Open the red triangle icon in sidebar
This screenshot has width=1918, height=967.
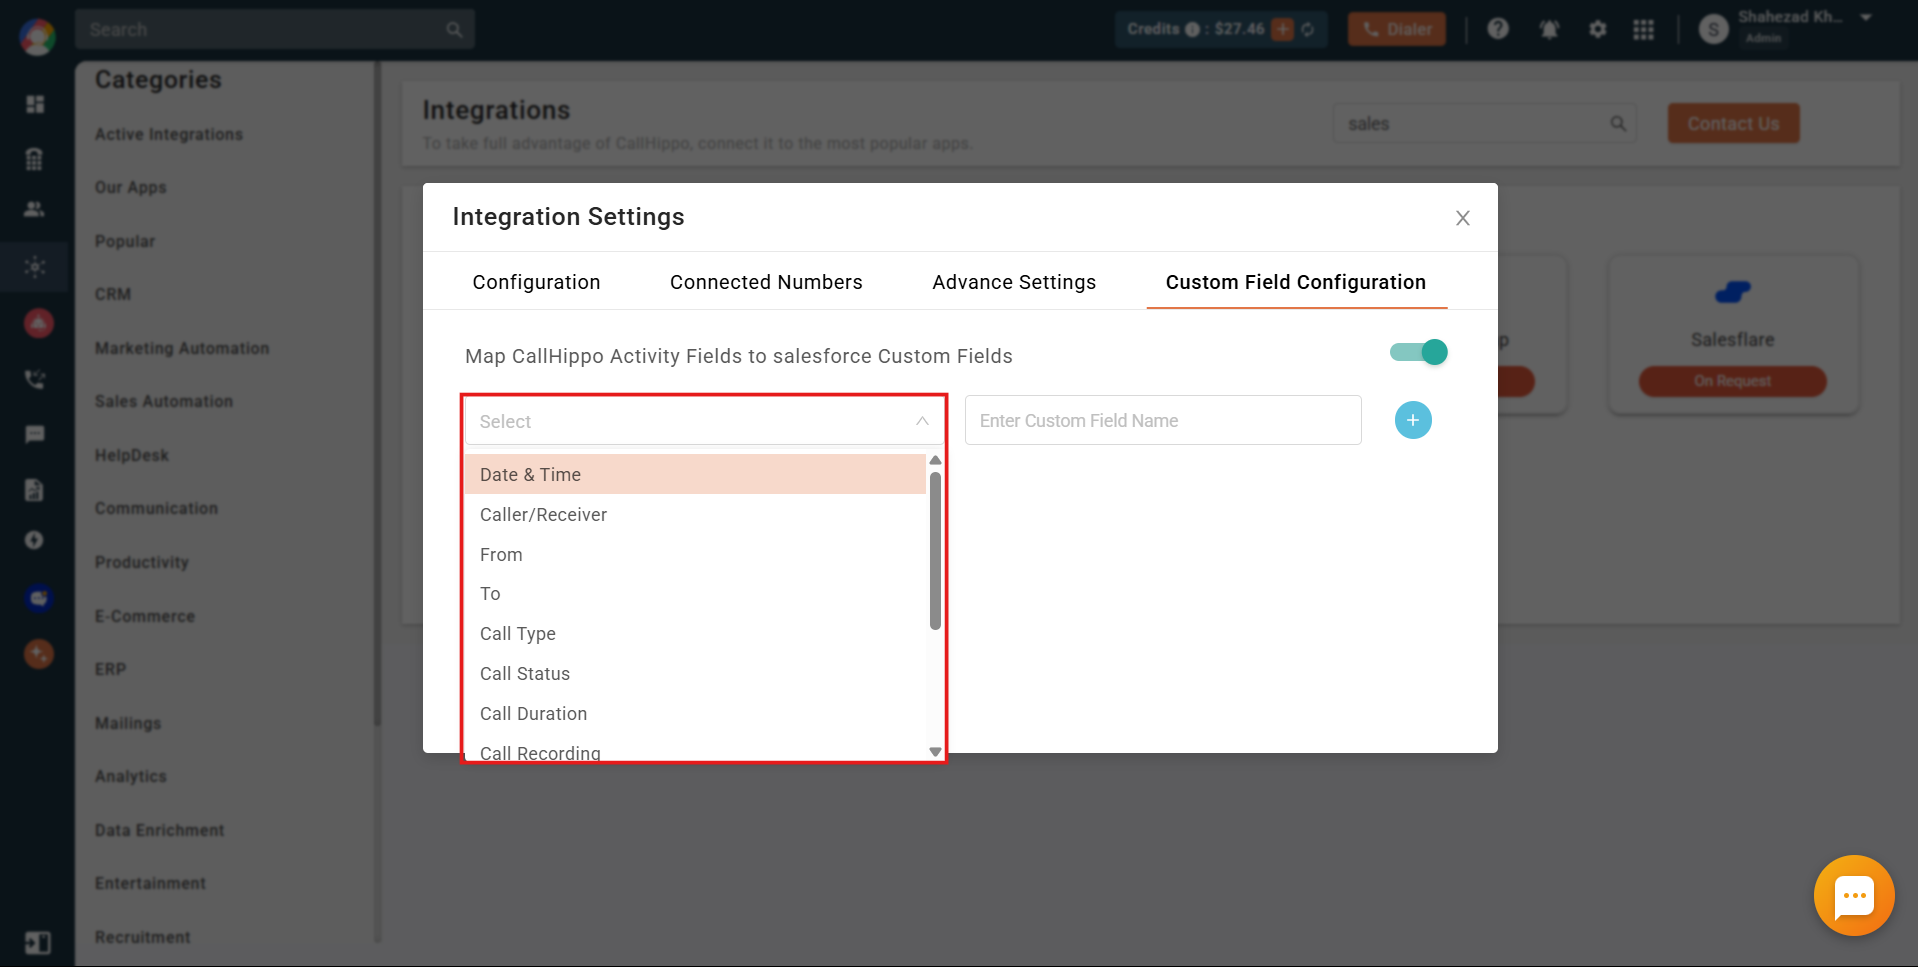(38, 323)
